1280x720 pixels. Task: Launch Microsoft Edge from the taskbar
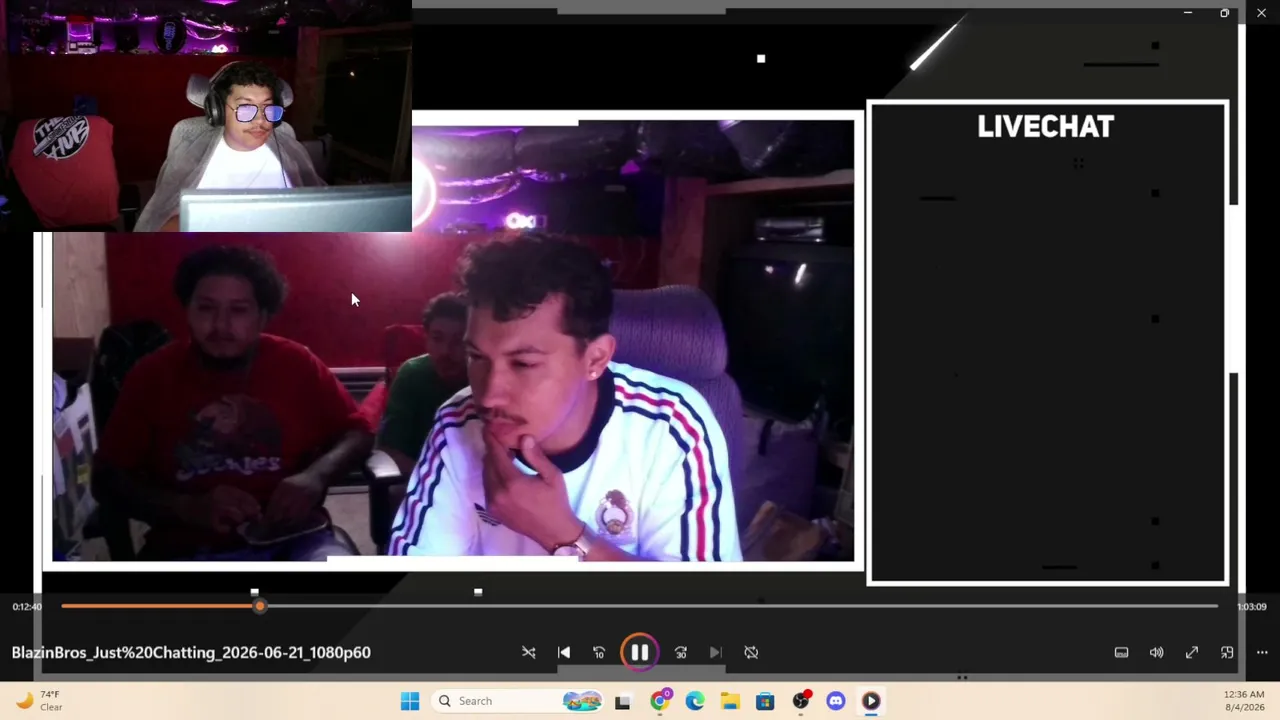pos(695,701)
